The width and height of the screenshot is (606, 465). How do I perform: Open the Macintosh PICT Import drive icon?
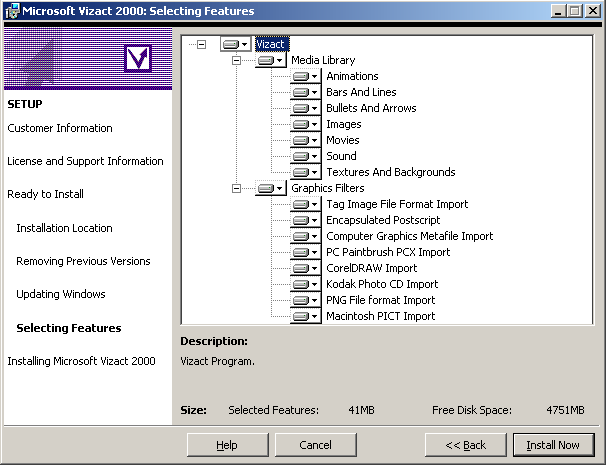point(306,316)
